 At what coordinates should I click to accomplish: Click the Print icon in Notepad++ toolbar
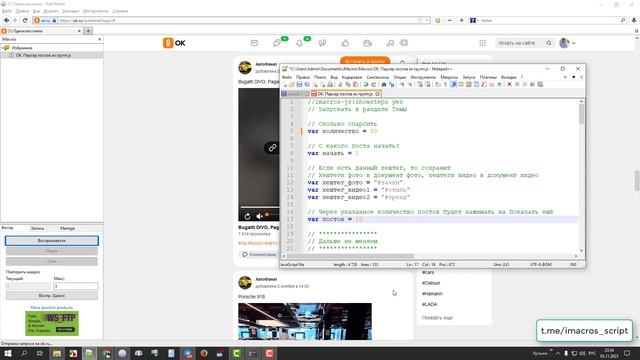point(330,84)
